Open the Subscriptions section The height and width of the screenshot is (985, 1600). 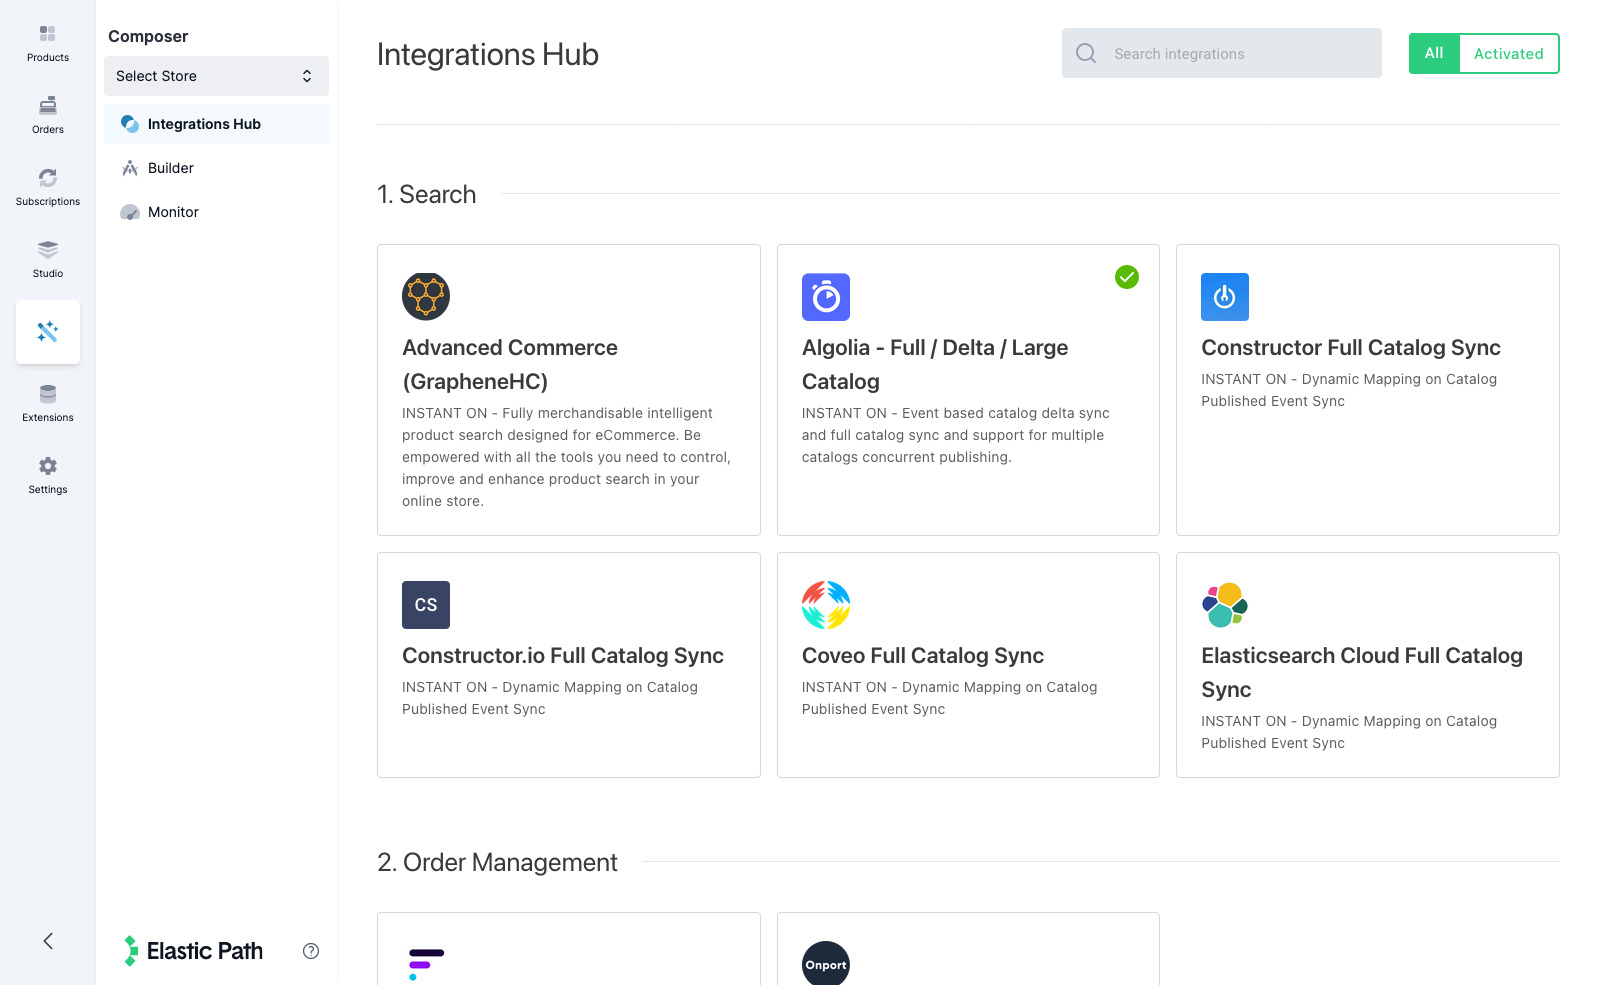(x=47, y=187)
